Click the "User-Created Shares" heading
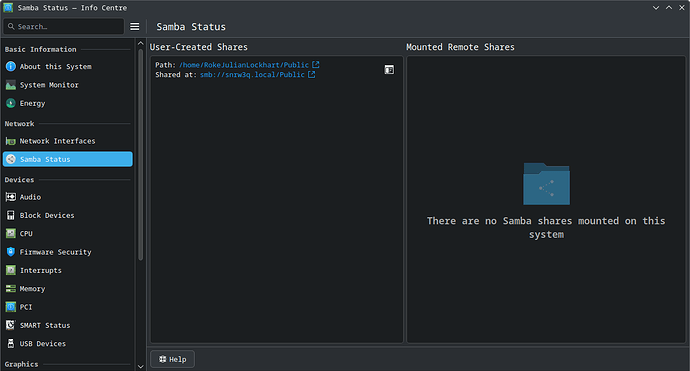Image resolution: width=690 pixels, height=371 pixels. 198,47
